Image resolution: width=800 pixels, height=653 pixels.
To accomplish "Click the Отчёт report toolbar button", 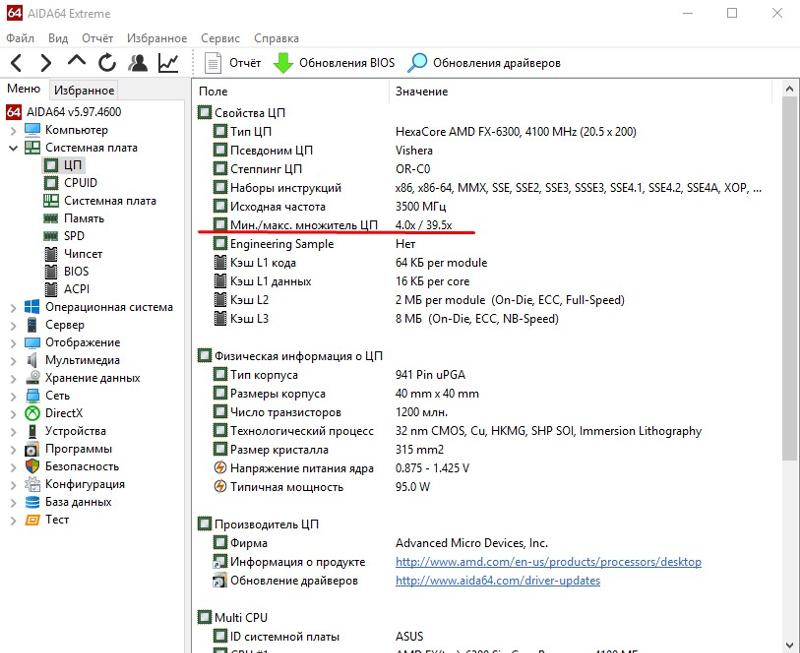I will (233, 63).
